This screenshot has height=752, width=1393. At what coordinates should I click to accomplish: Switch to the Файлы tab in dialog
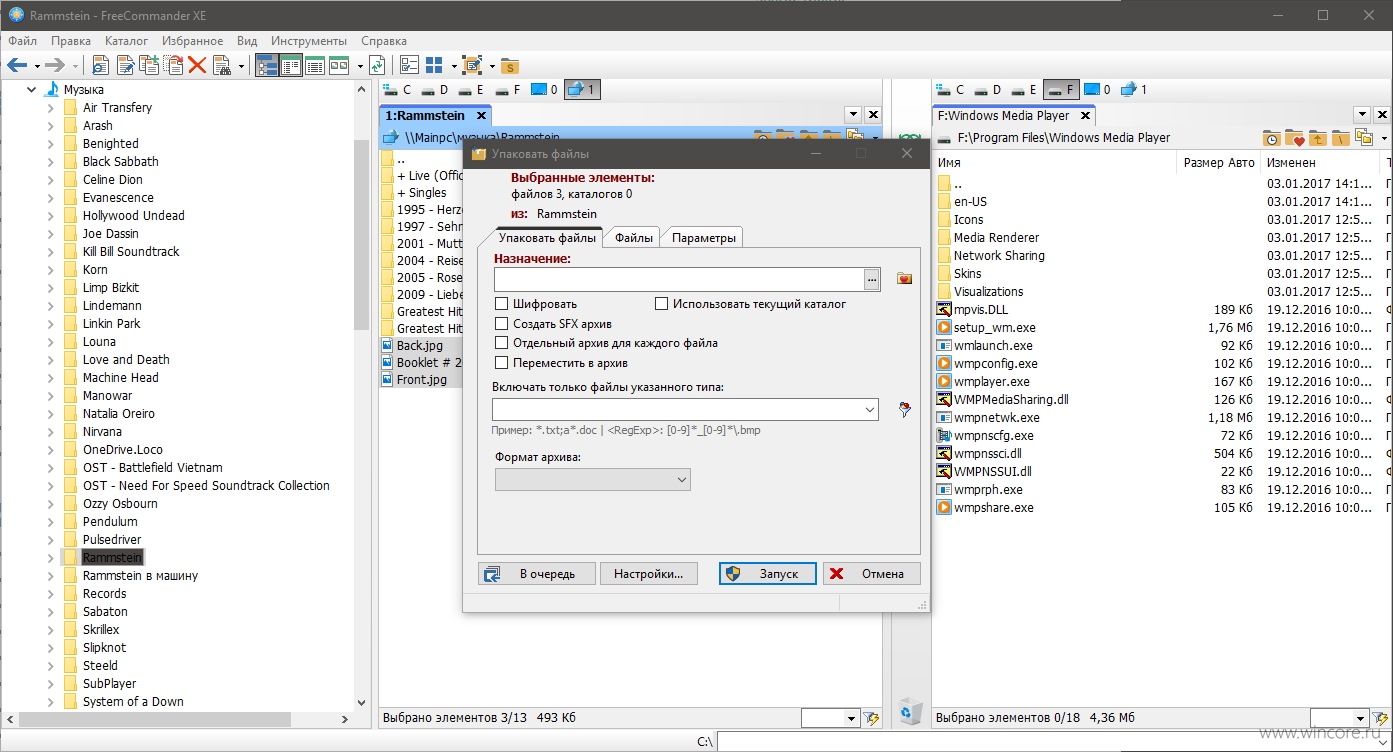click(634, 237)
